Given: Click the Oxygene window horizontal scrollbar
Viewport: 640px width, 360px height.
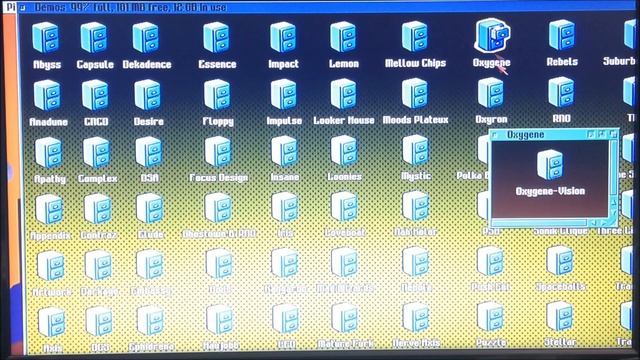Looking at the screenshot, I should point(539,223).
